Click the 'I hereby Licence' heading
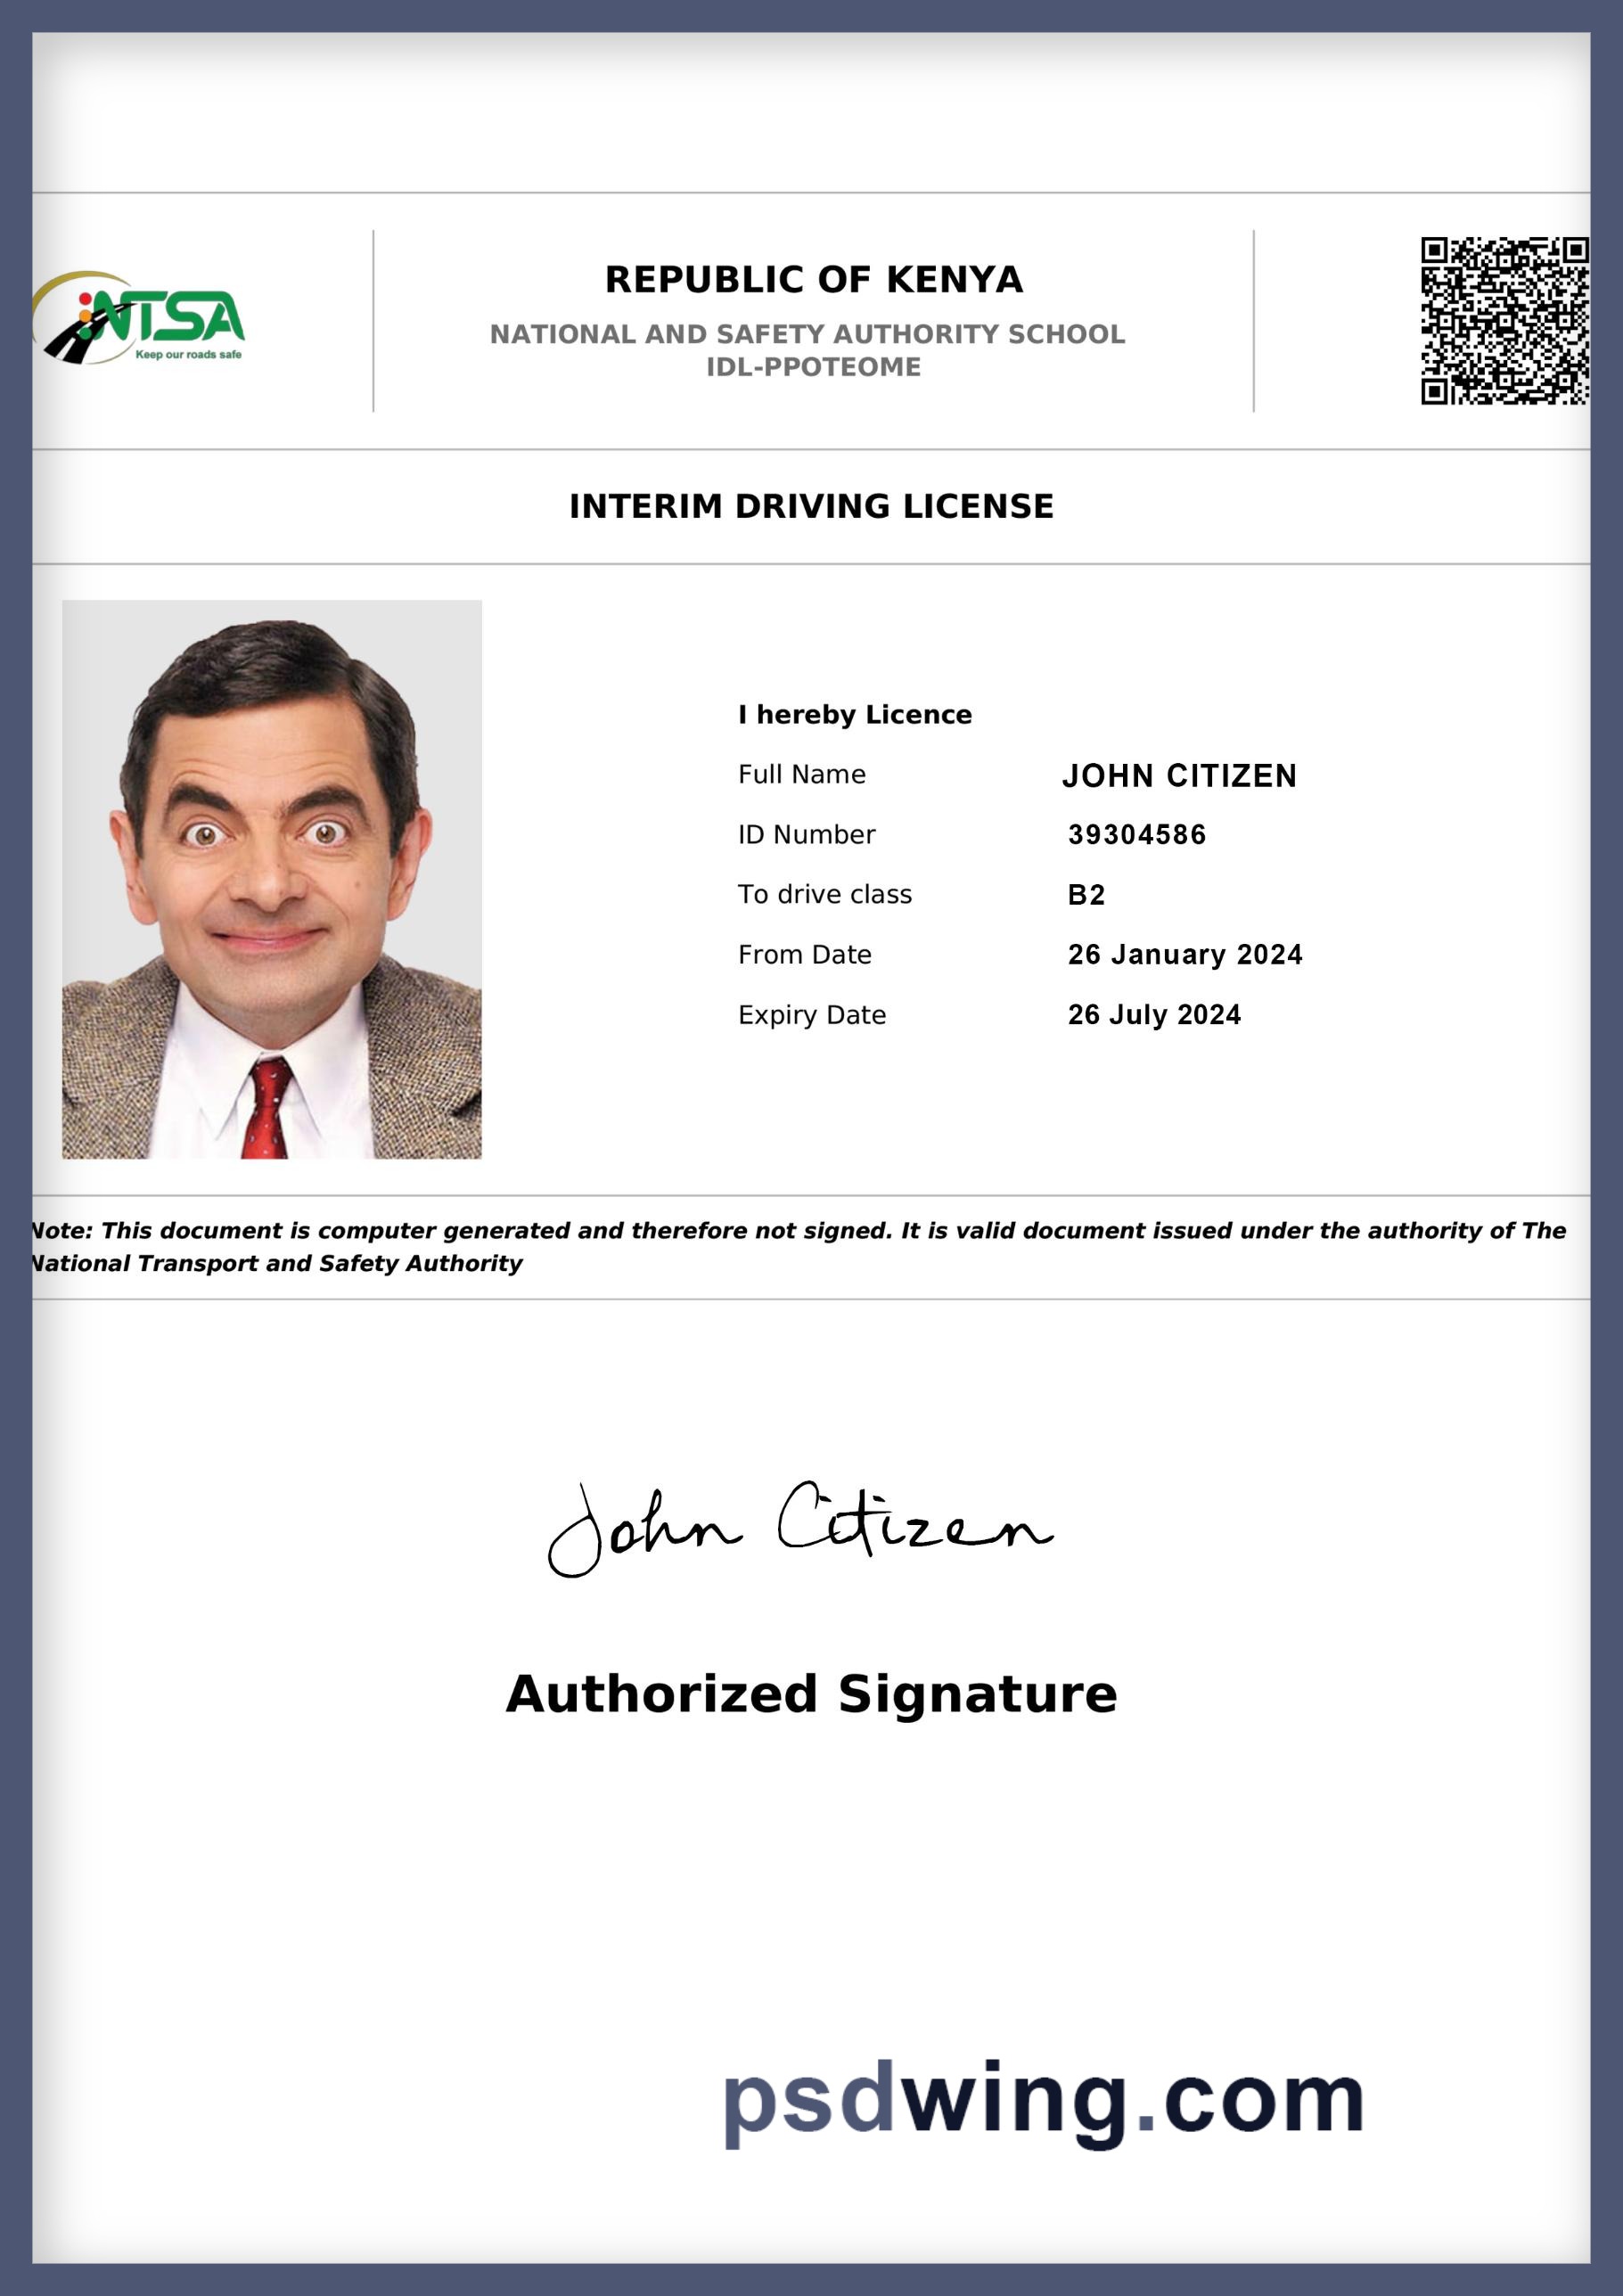 855,714
